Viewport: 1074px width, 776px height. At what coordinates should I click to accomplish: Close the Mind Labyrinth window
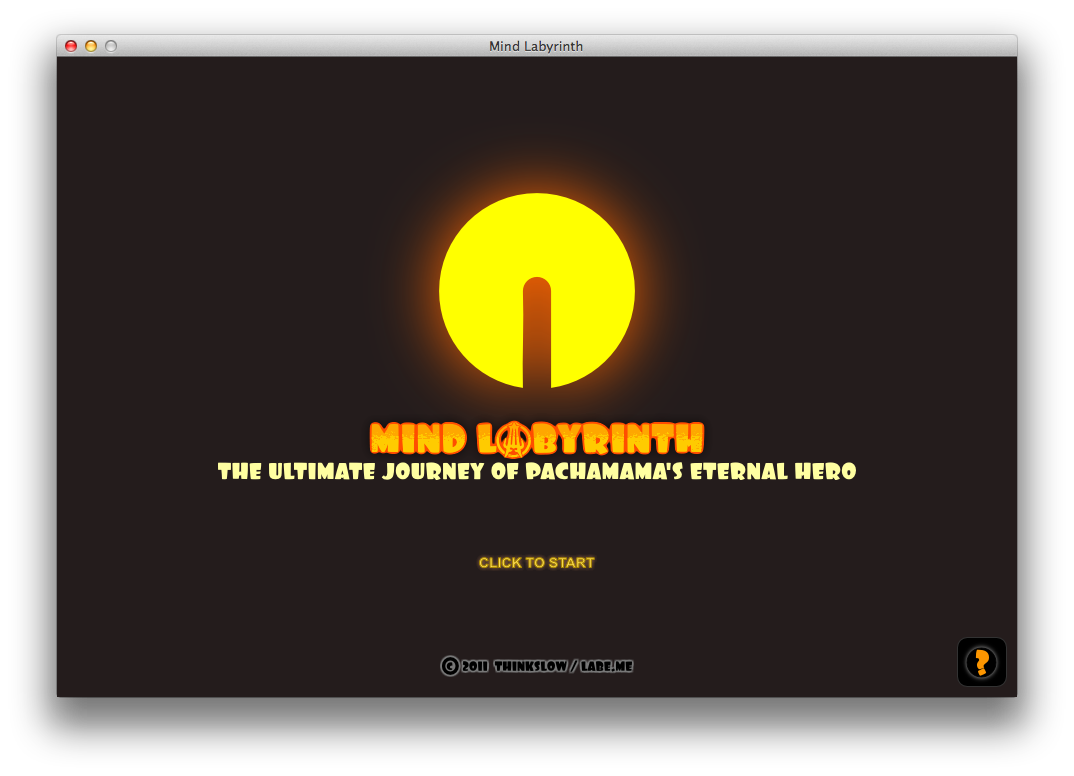pyautogui.click(x=71, y=46)
